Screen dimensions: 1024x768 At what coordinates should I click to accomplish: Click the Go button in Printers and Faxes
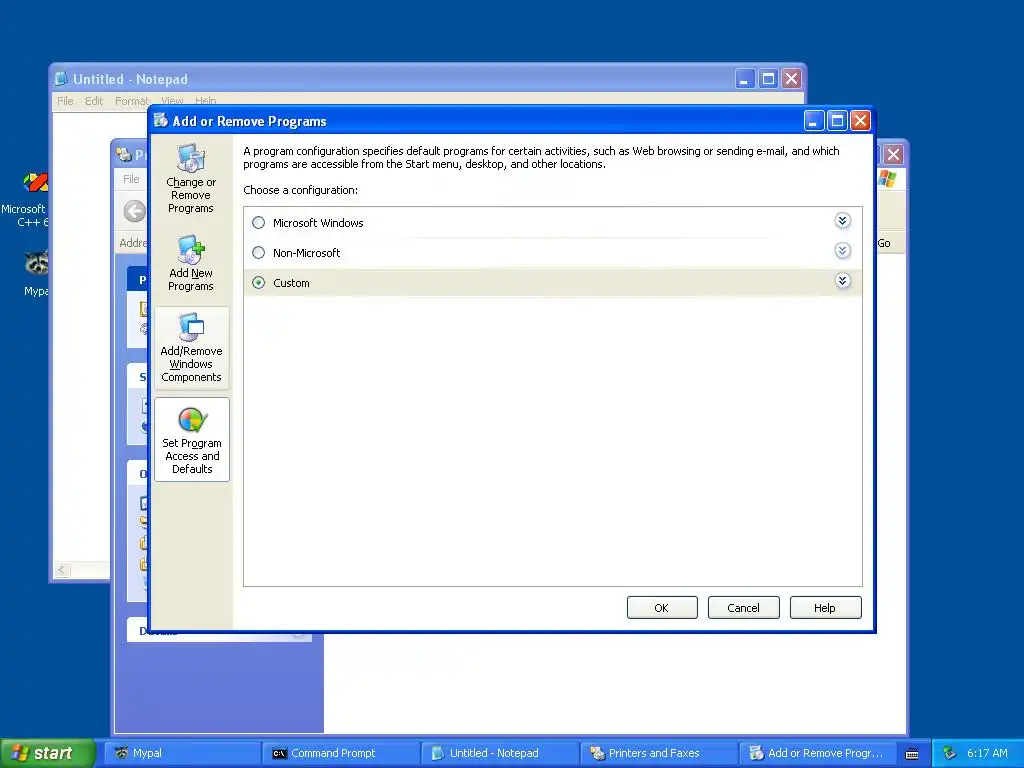pos(884,243)
